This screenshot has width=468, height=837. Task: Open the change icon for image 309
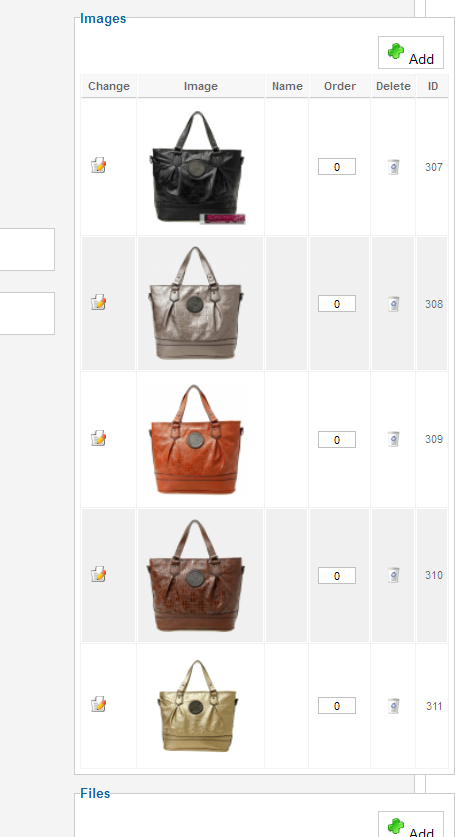click(x=98, y=438)
